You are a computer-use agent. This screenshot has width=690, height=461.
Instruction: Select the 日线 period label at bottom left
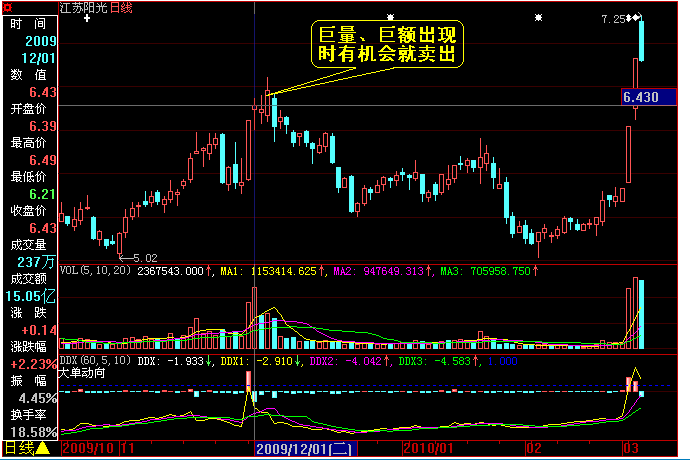[x=19, y=448]
